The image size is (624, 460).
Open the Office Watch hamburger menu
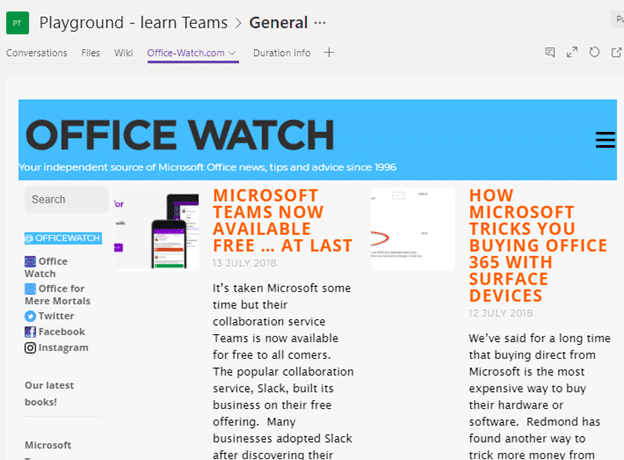(604, 140)
